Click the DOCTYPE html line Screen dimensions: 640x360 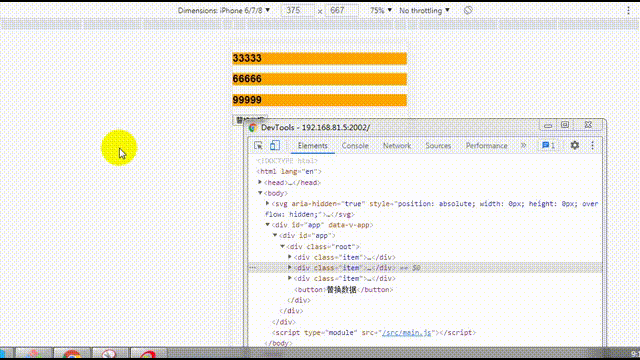pyautogui.click(x=287, y=161)
